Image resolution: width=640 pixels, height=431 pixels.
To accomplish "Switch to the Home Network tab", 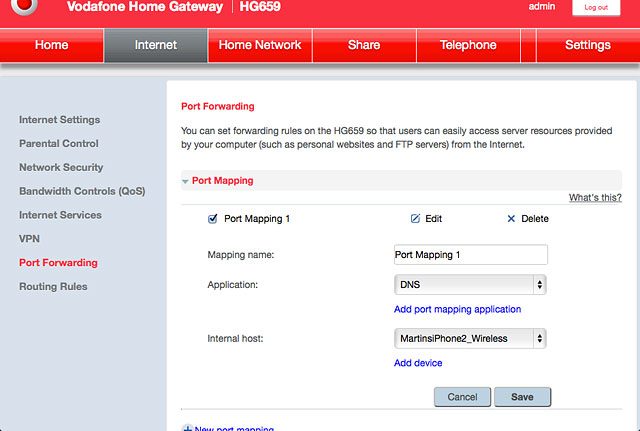I will point(260,45).
